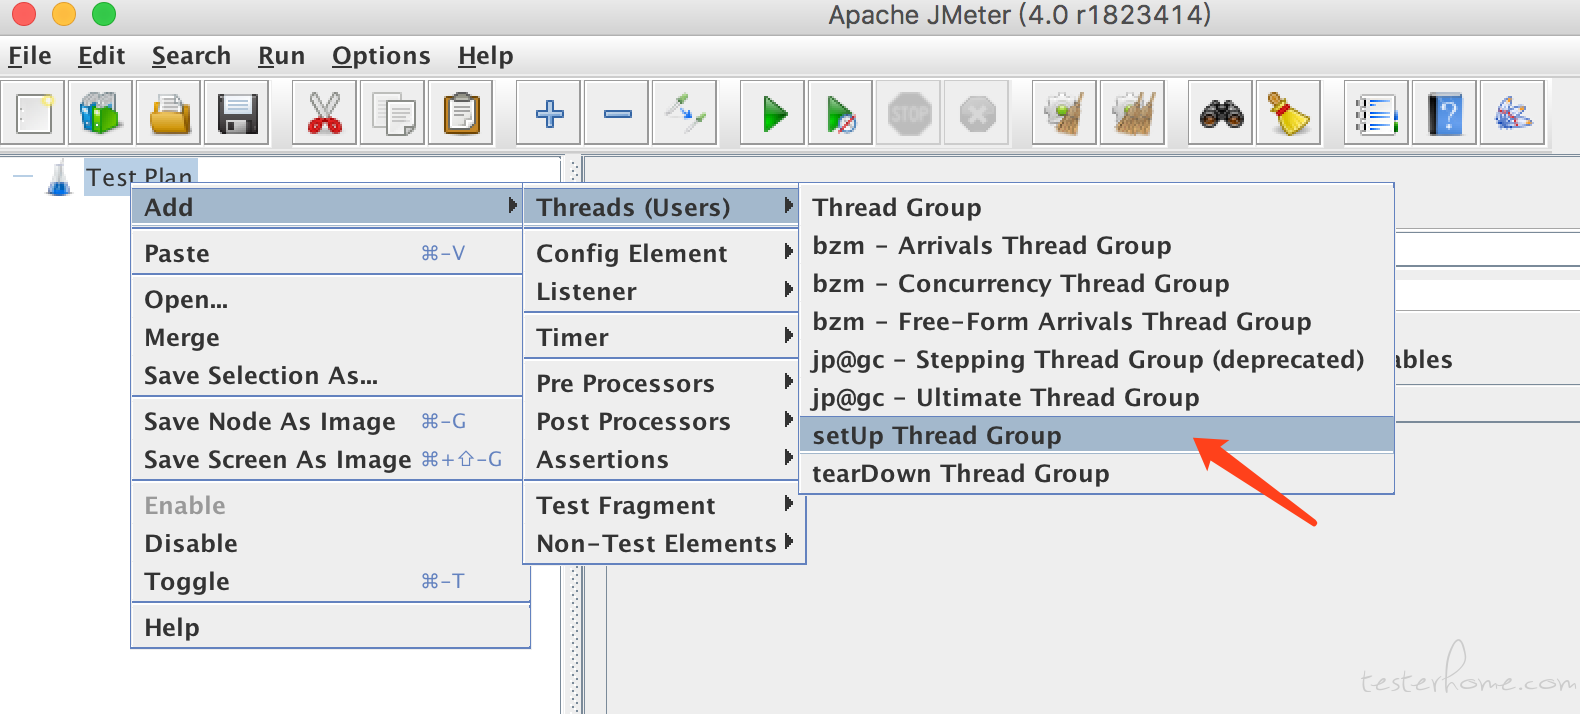Expand Pre Processors submenu
1580x714 pixels.
pyautogui.click(x=661, y=383)
